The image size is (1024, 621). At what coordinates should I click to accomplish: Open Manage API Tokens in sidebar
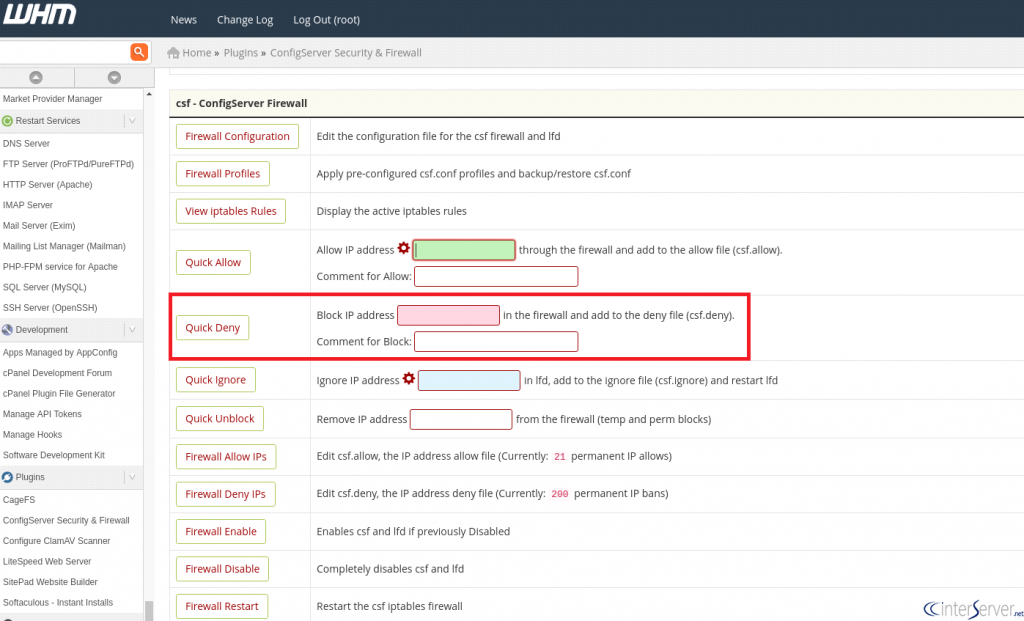[42, 414]
